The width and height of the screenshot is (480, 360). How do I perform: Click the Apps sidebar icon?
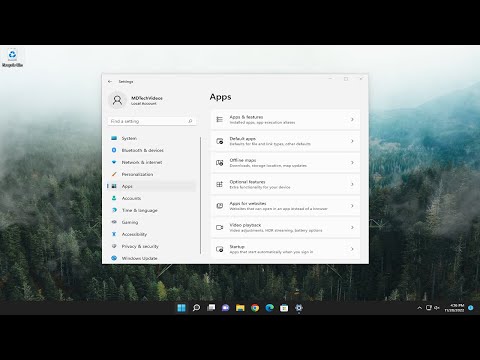coord(114,186)
